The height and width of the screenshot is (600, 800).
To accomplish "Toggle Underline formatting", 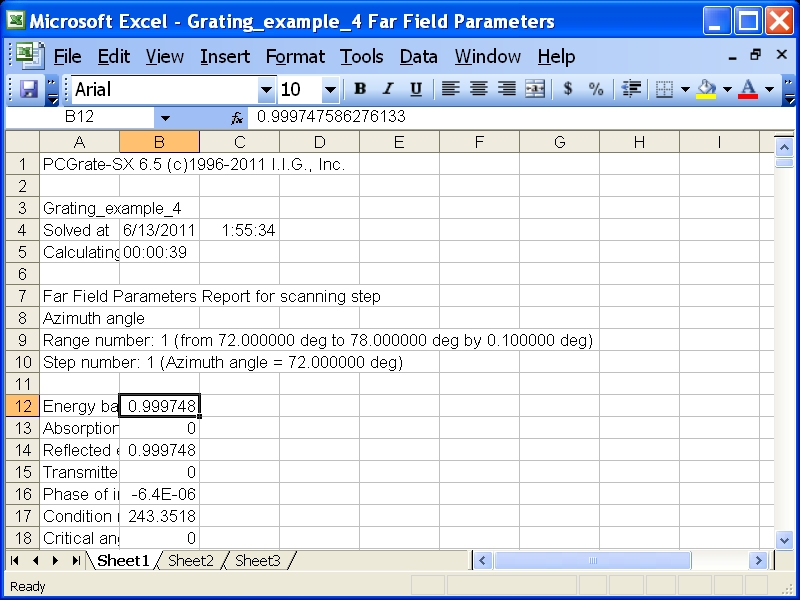I will 416,89.
